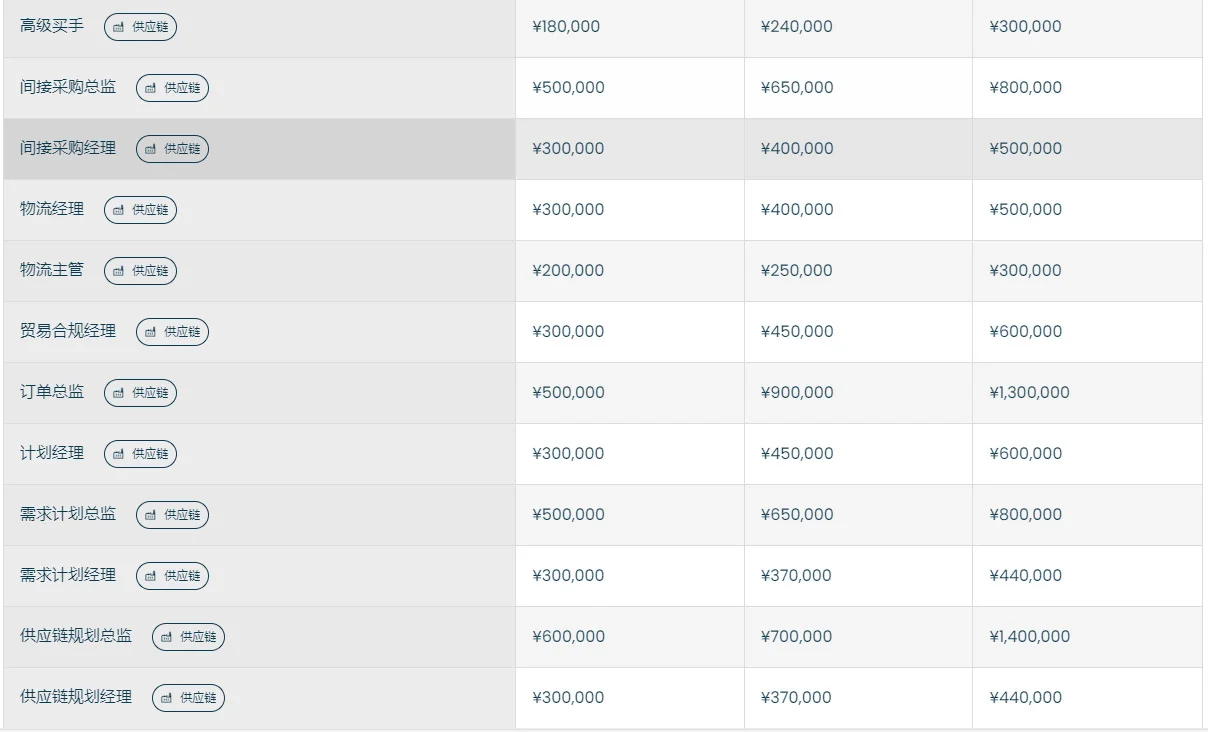Click the ¥900,000 median salary cell
Image resolution: width=1208 pixels, height=732 pixels.
858,393
